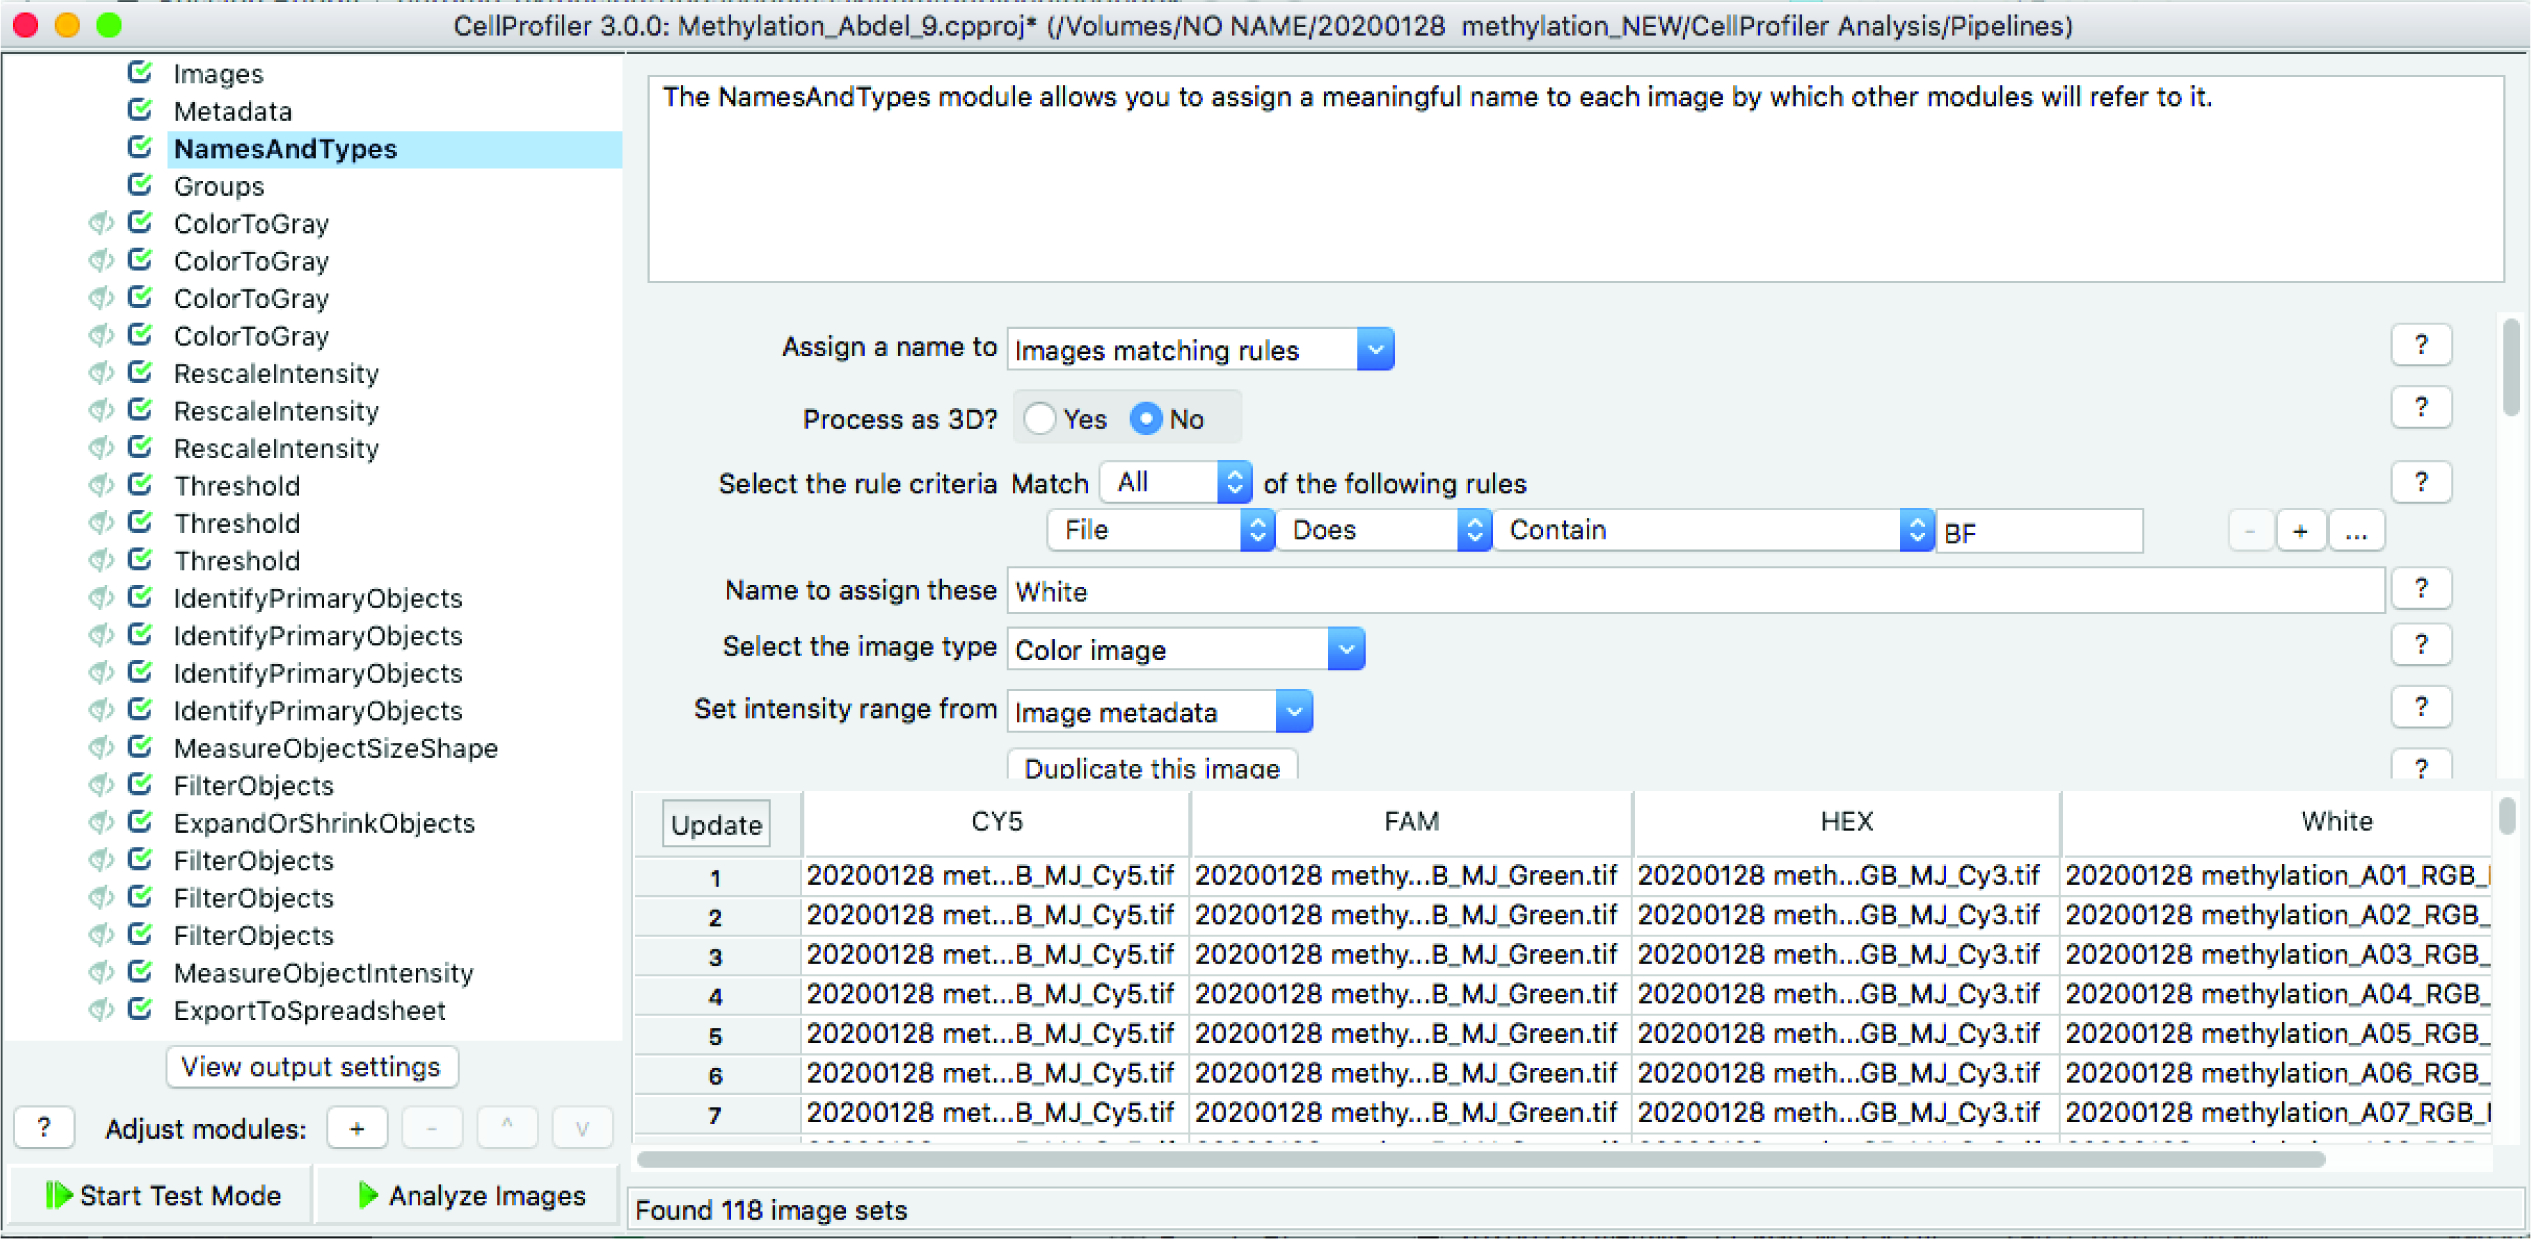Open the Assign a name to dropdown
The image size is (2531, 1239).
(x=1199, y=349)
